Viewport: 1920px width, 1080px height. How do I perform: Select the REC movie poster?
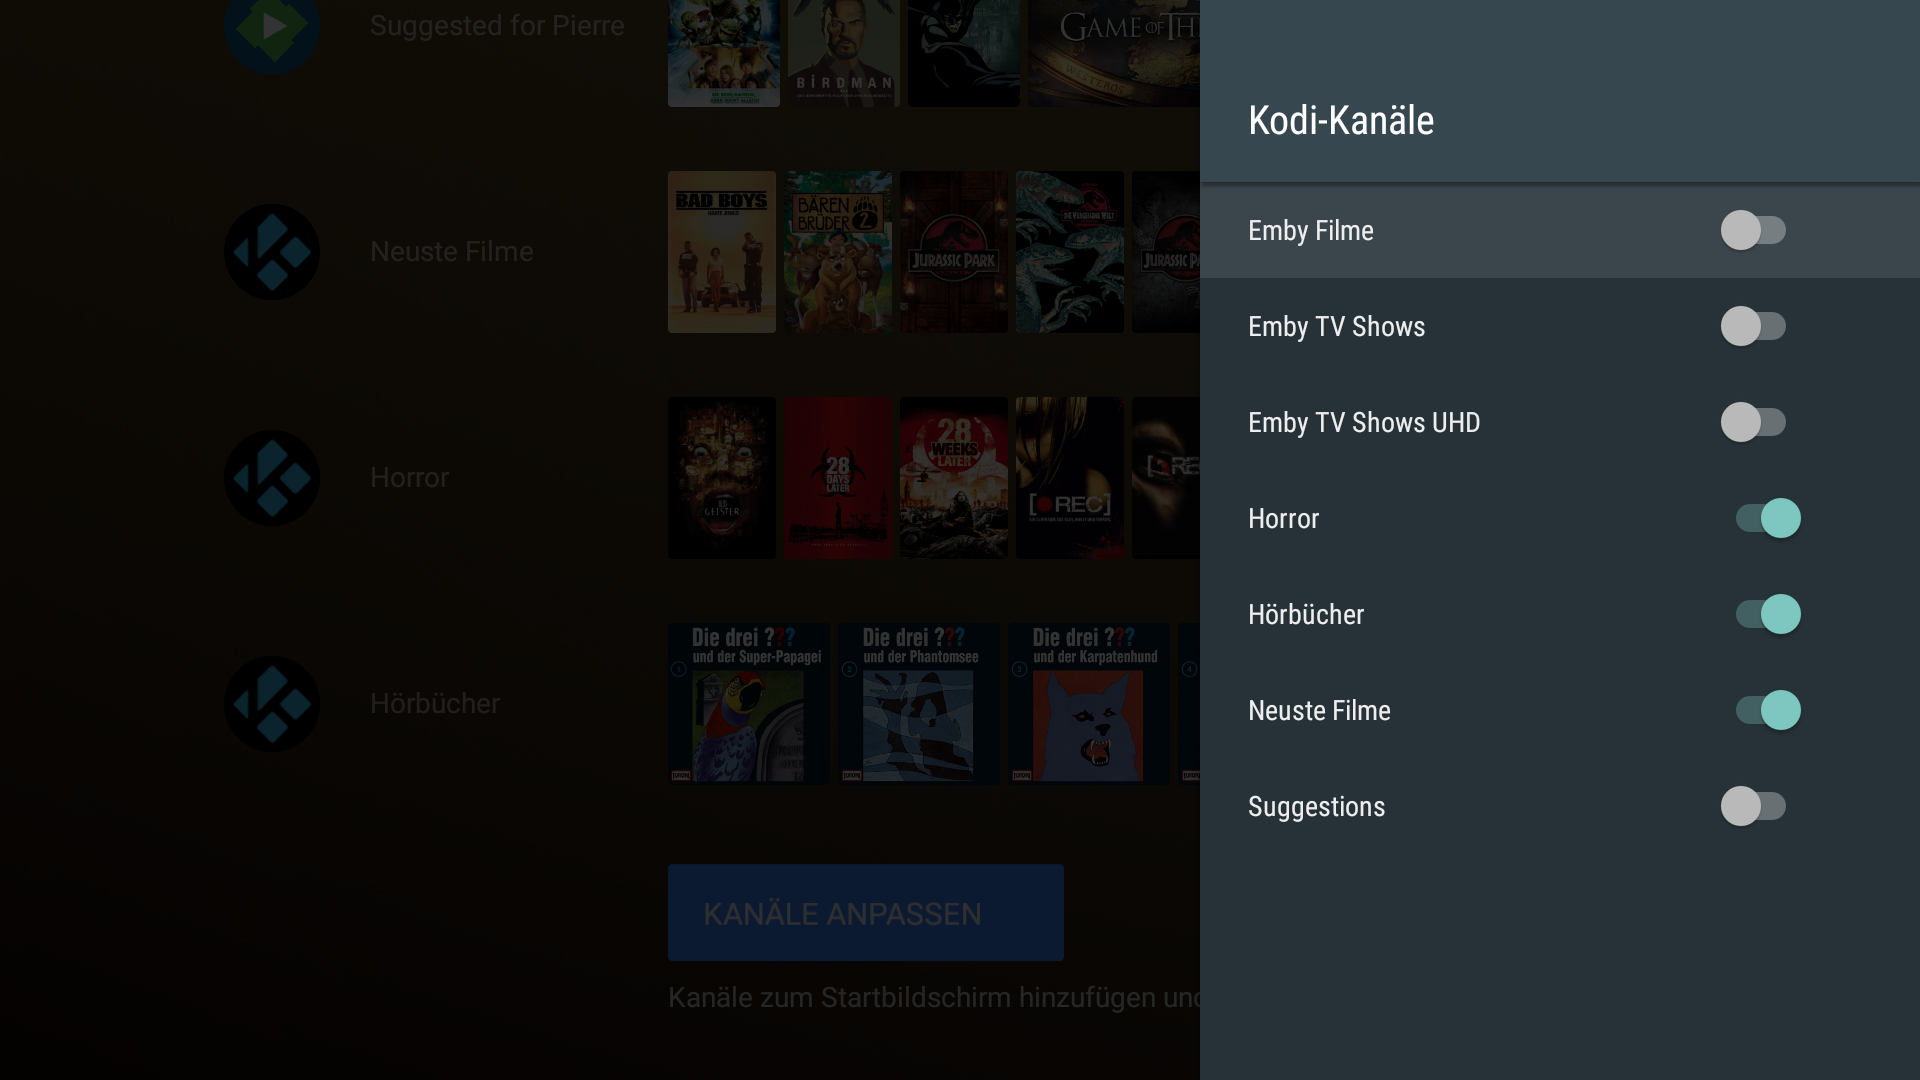(1070, 478)
